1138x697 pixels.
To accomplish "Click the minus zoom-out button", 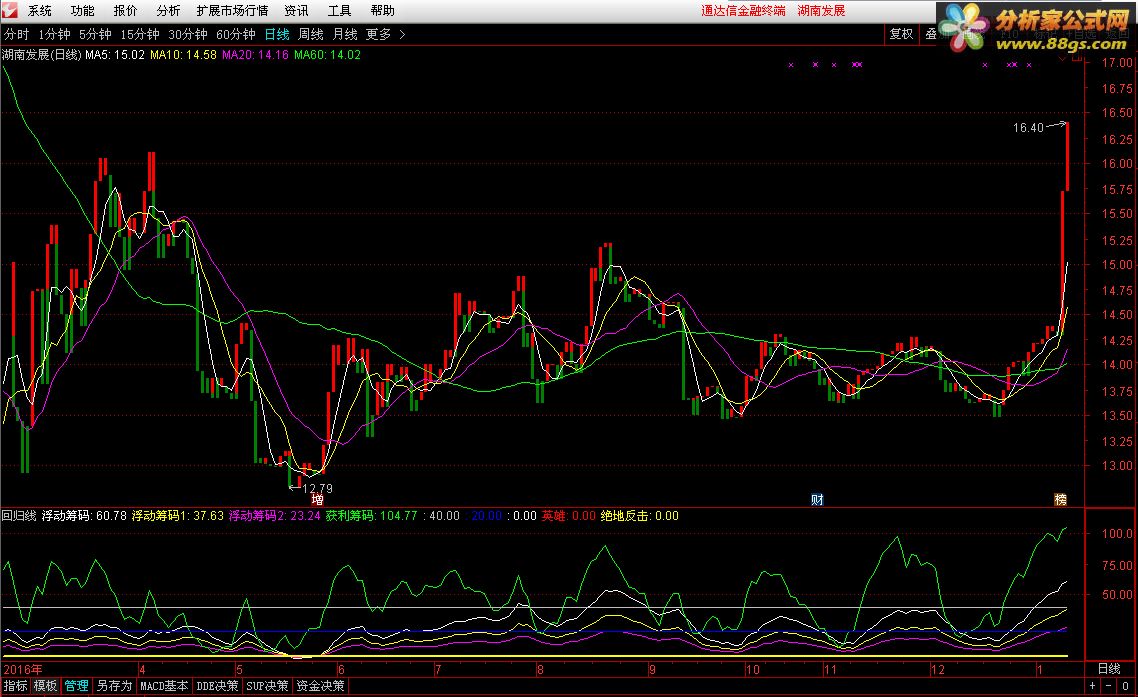I will pyautogui.click(x=1109, y=685).
